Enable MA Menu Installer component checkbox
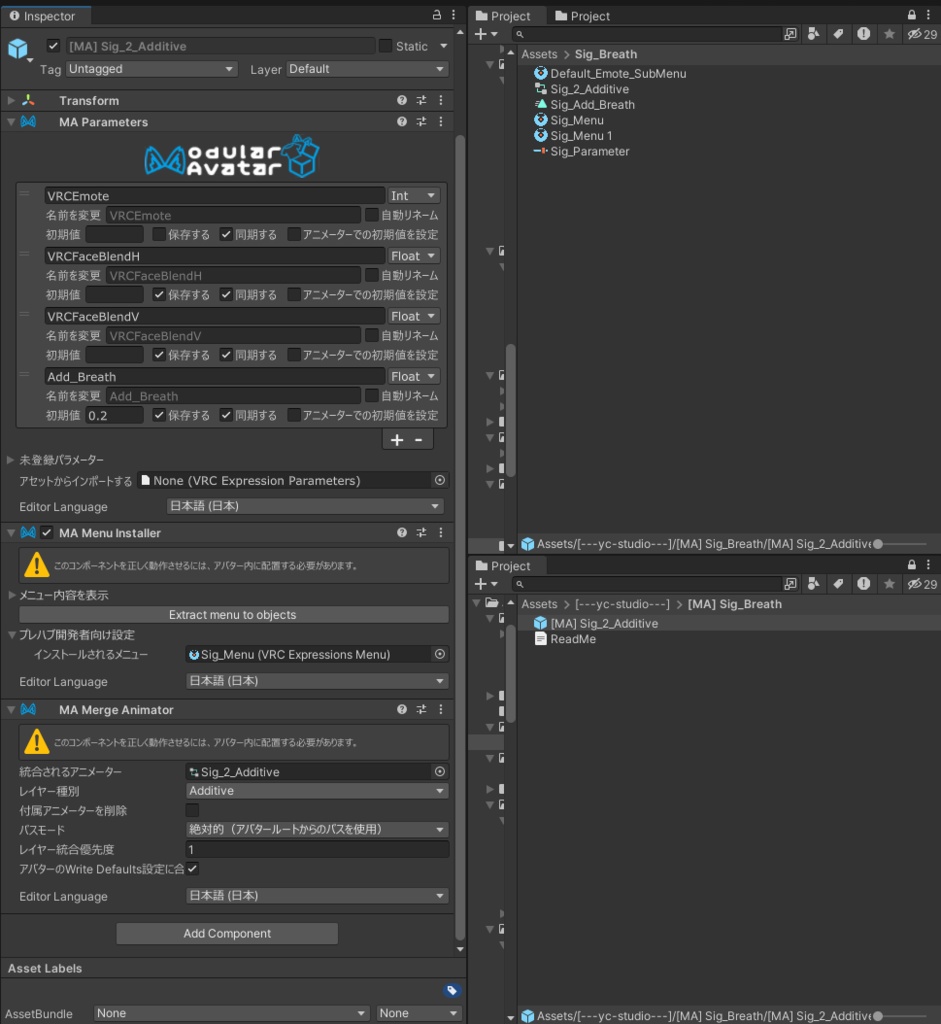This screenshot has height=1024, width=941. coord(46,532)
